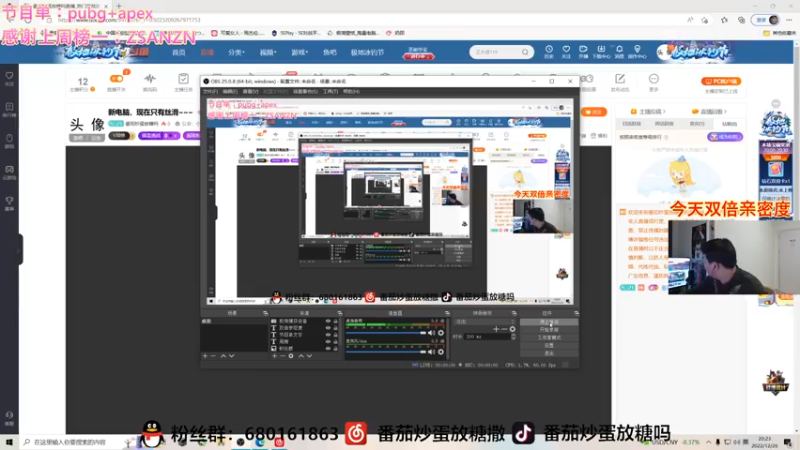Image resolution: width=800 pixels, height=450 pixels.
Task: Add a new scene in OBS Scenes panel
Action: [x=205, y=356]
